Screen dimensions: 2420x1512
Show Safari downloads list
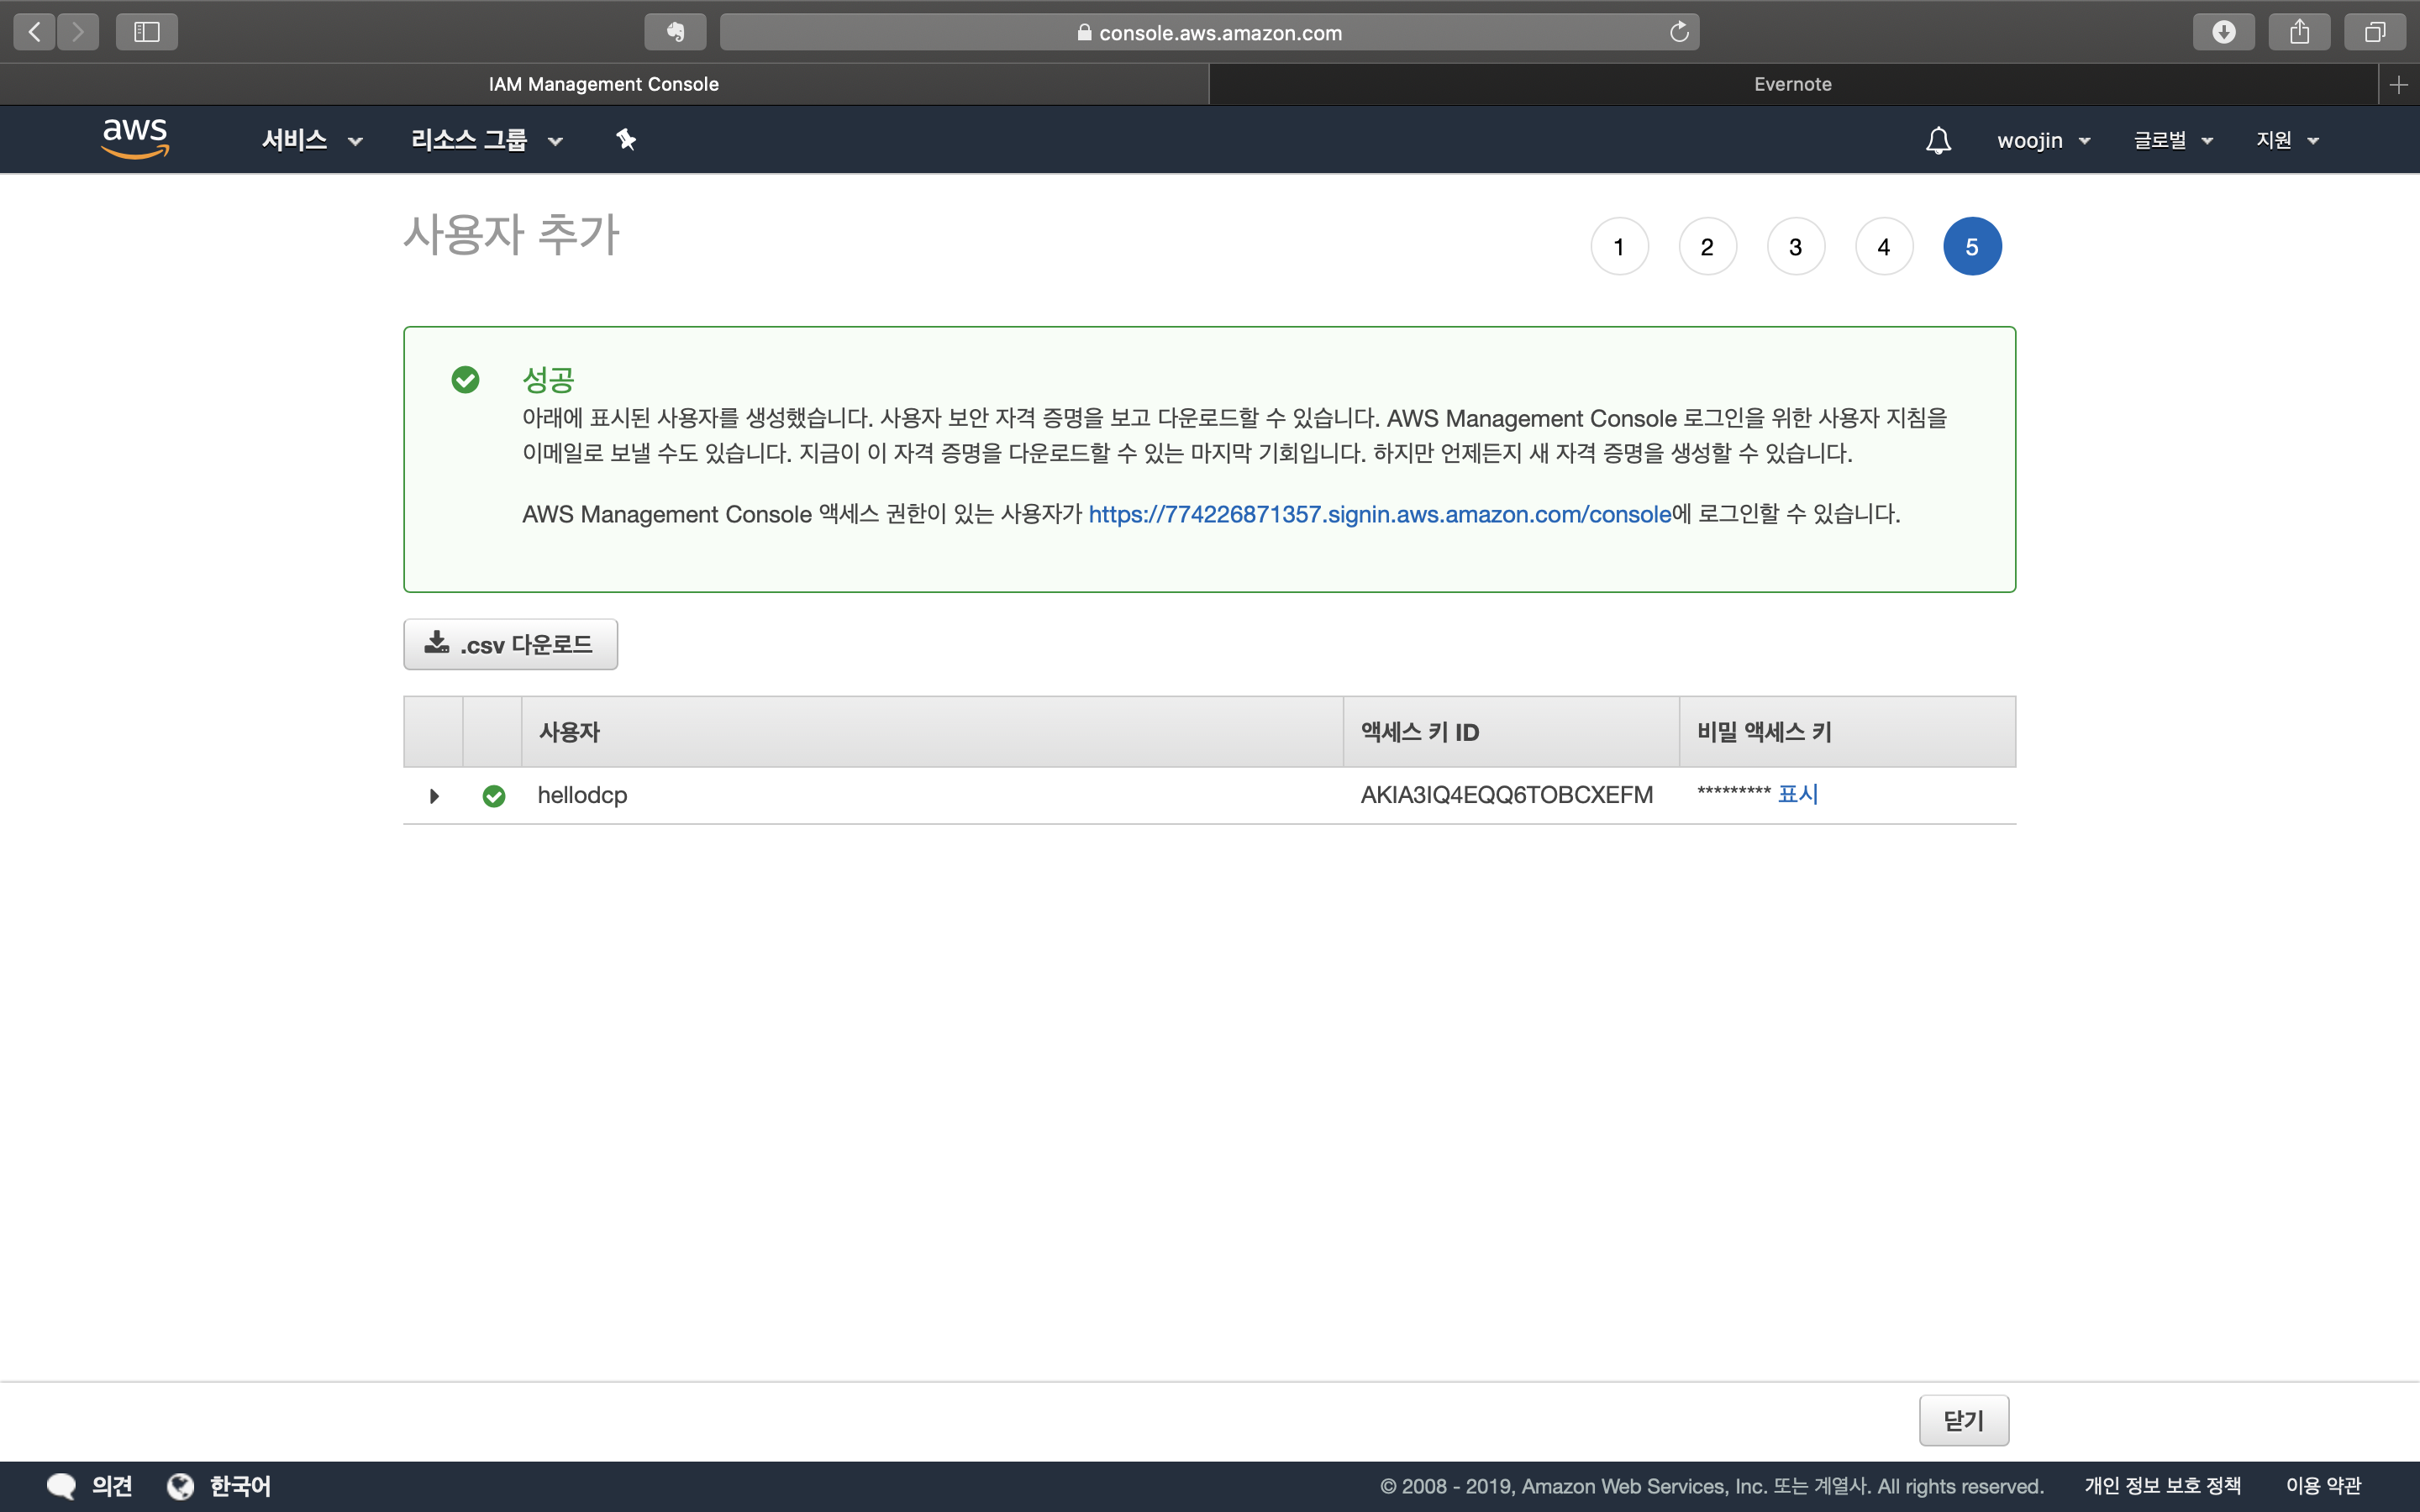click(2223, 32)
